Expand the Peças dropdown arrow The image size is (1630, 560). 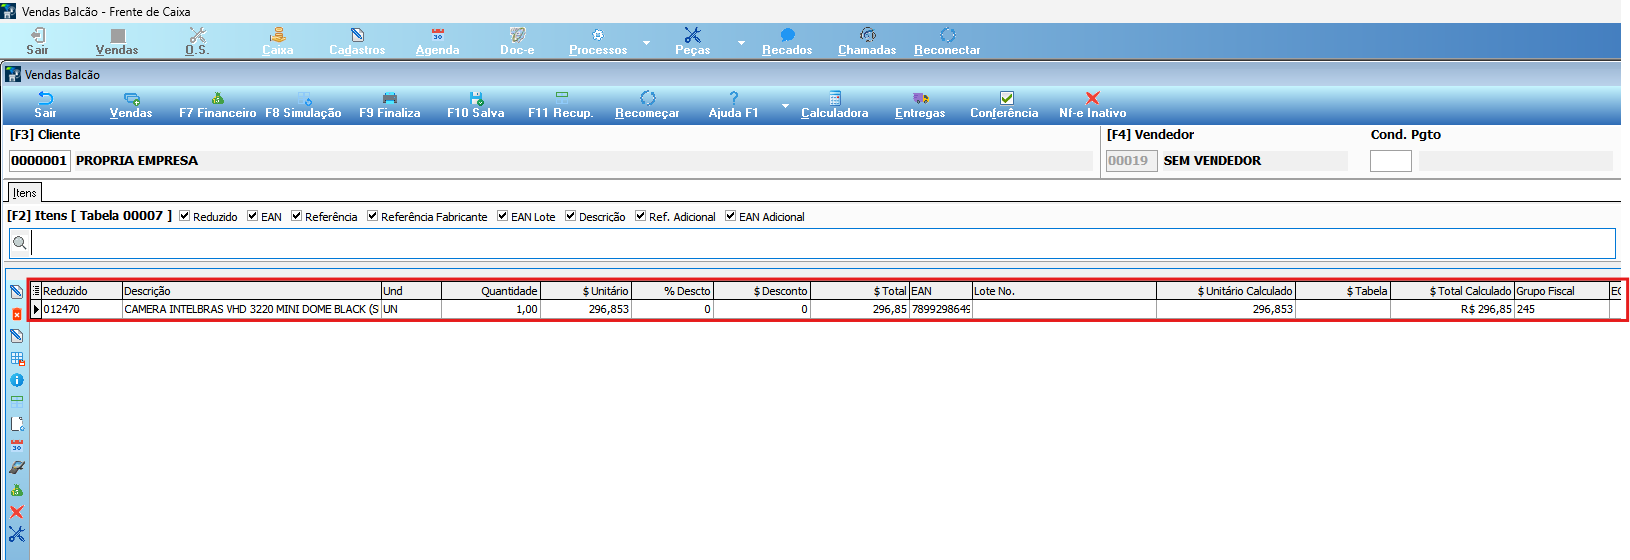[x=741, y=43]
